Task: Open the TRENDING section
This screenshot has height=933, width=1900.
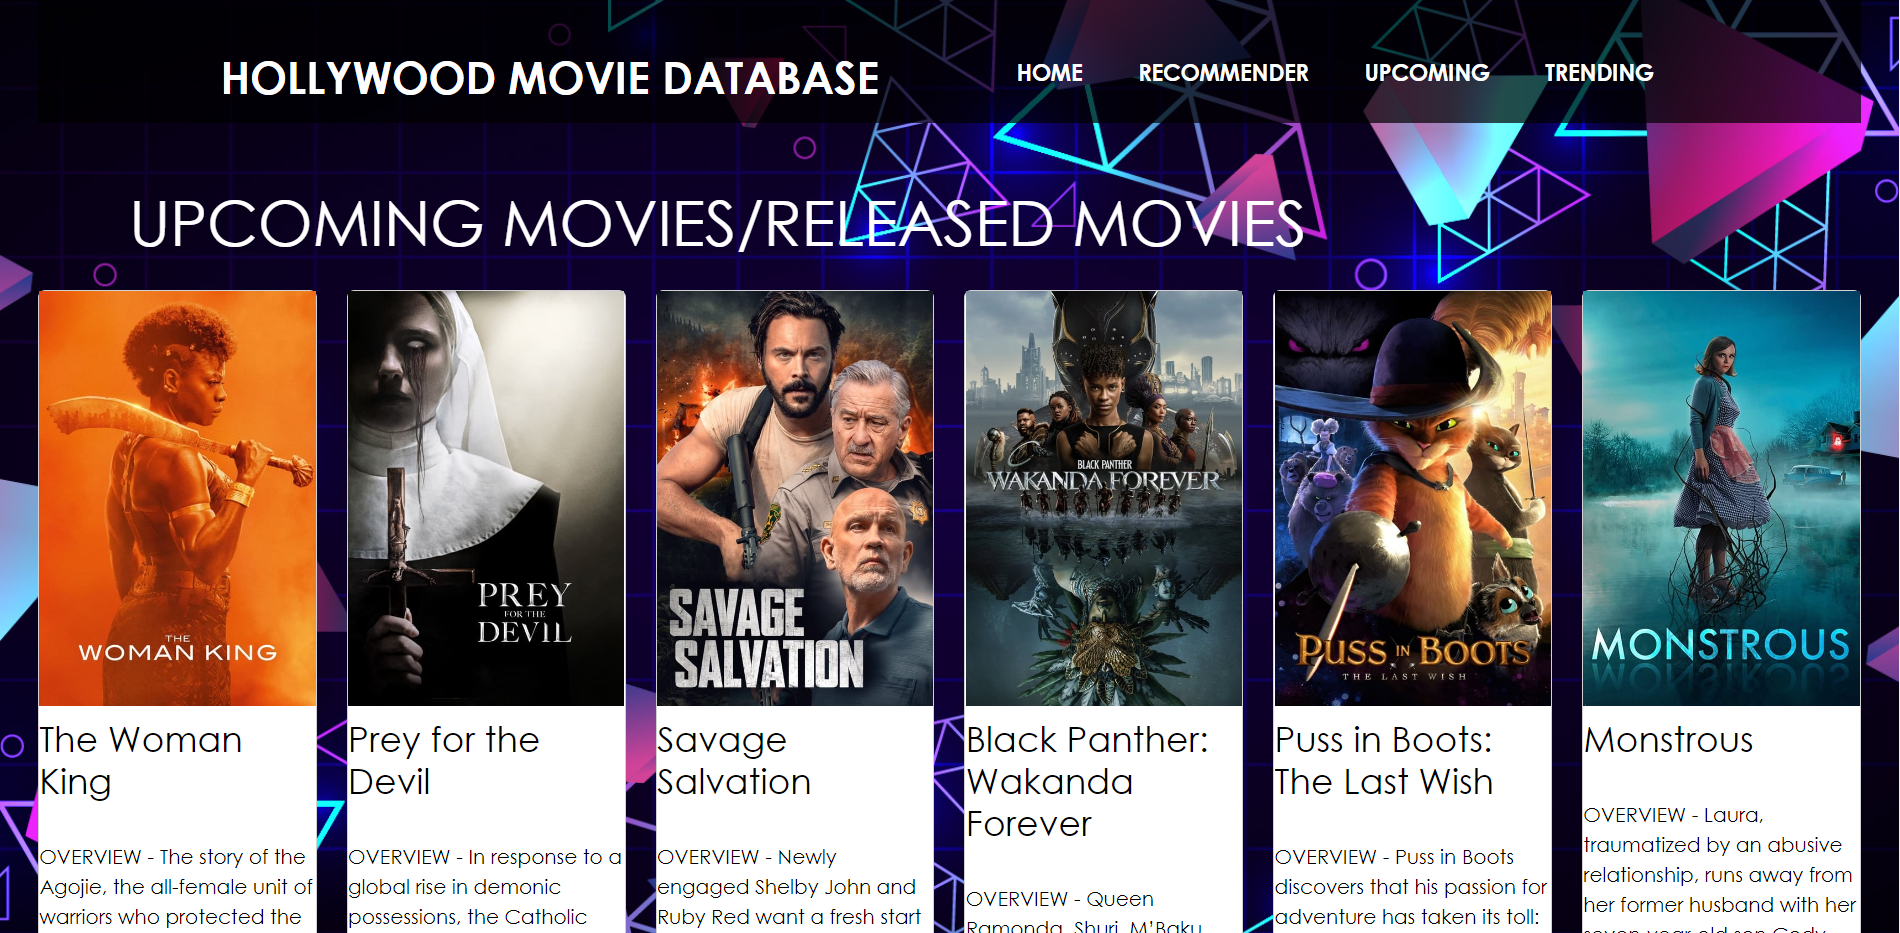Action: pyautogui.click(x=1599, y=73)
